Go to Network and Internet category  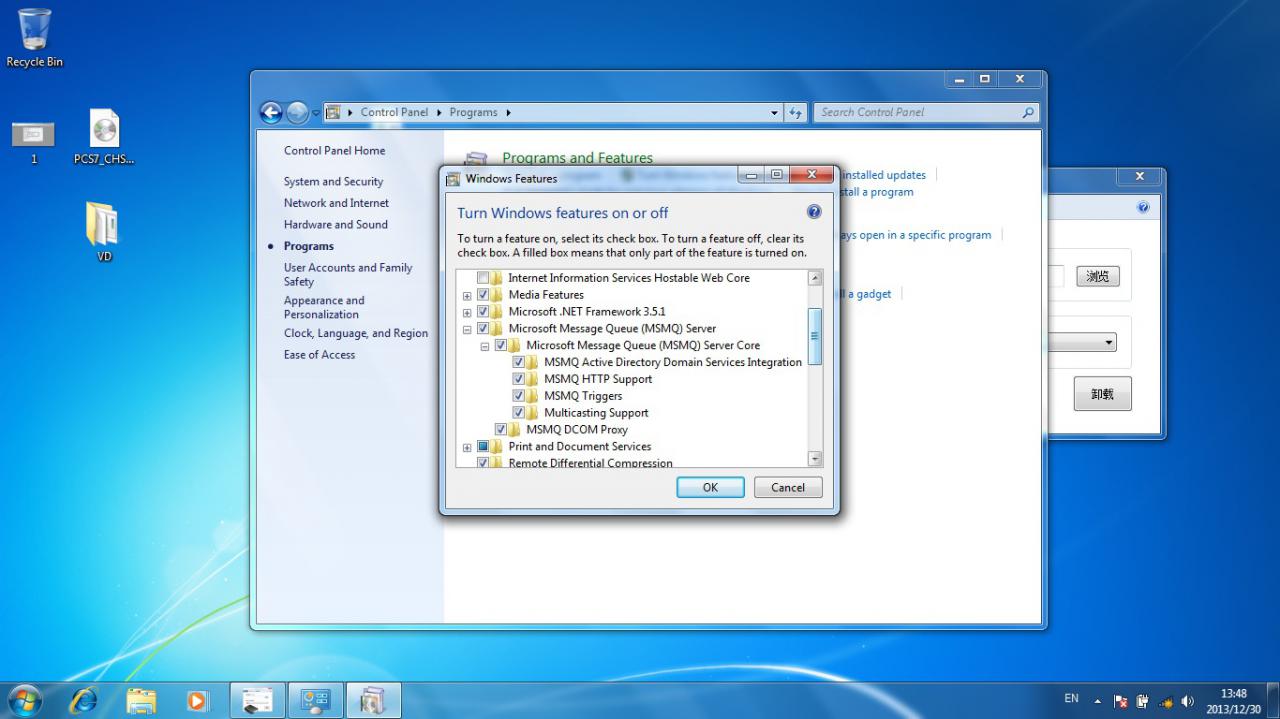336,203
